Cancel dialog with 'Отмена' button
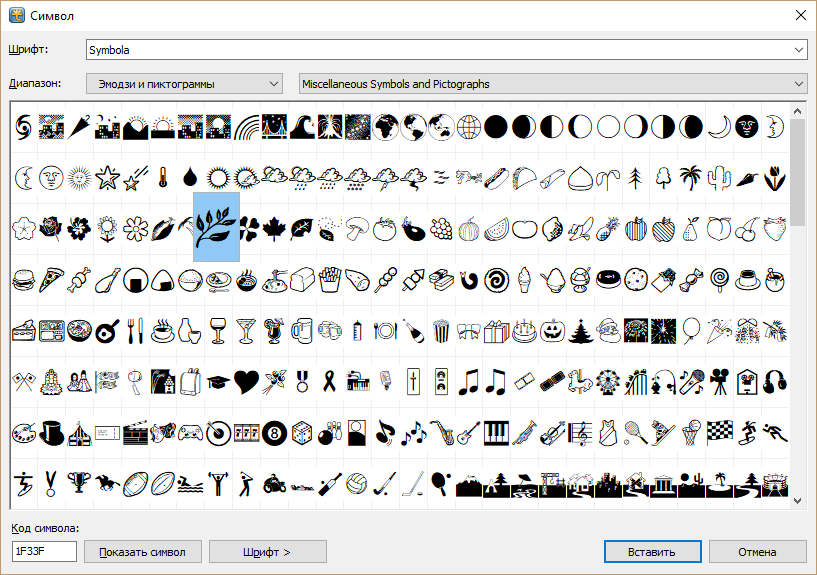 757,552
